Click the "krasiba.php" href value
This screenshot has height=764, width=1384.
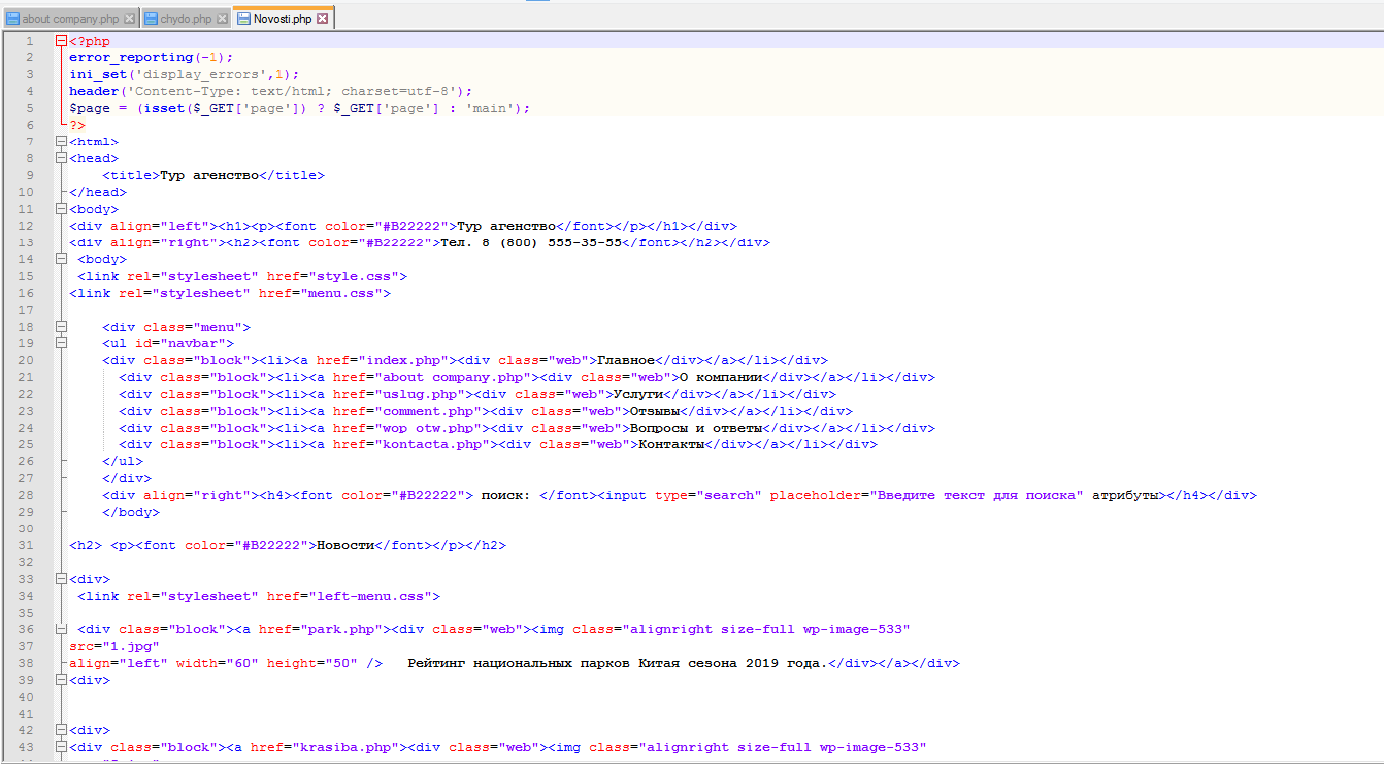(x=346, y=747)
